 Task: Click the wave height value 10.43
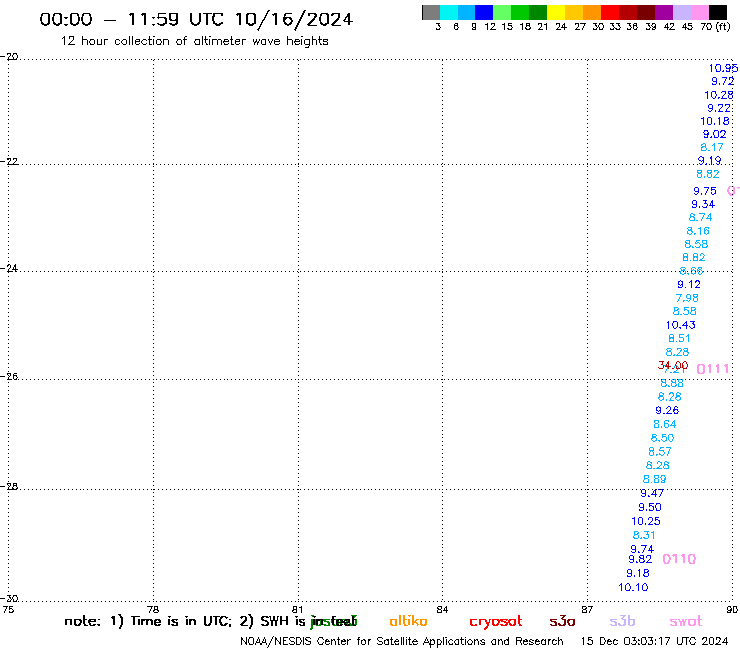(681, 325)
